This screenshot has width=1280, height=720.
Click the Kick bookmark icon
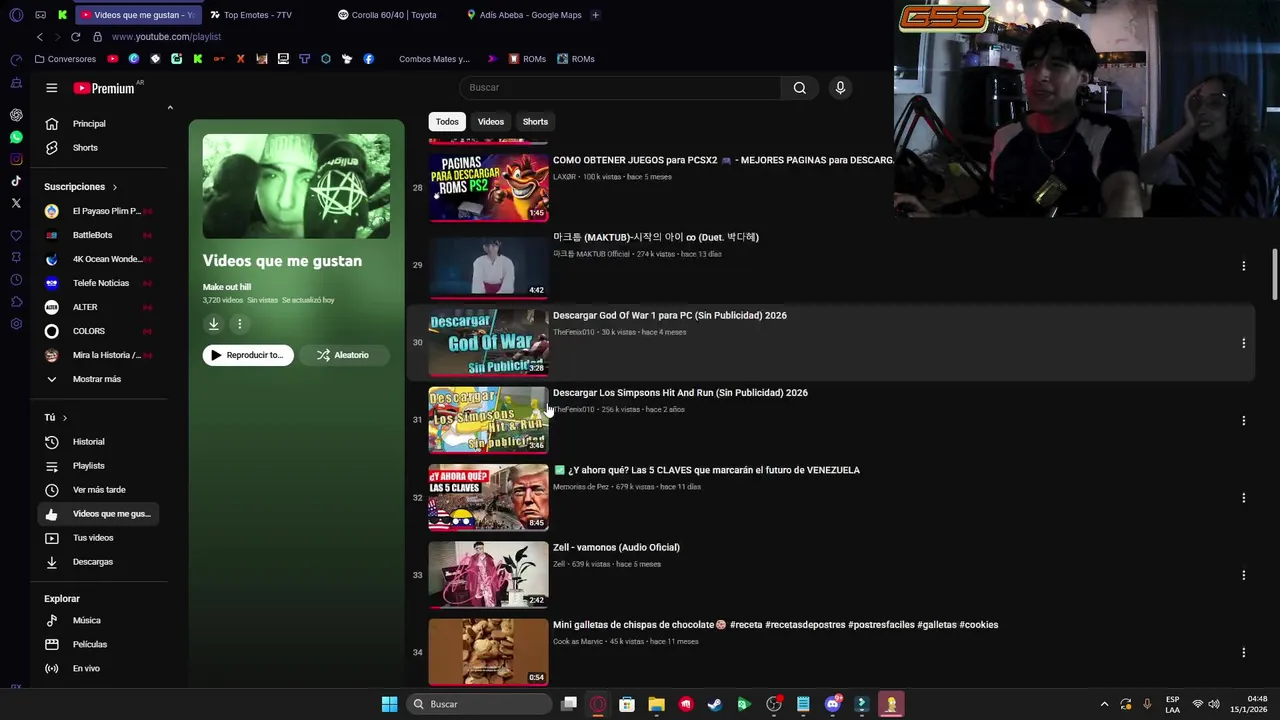(x=198, y=59)
